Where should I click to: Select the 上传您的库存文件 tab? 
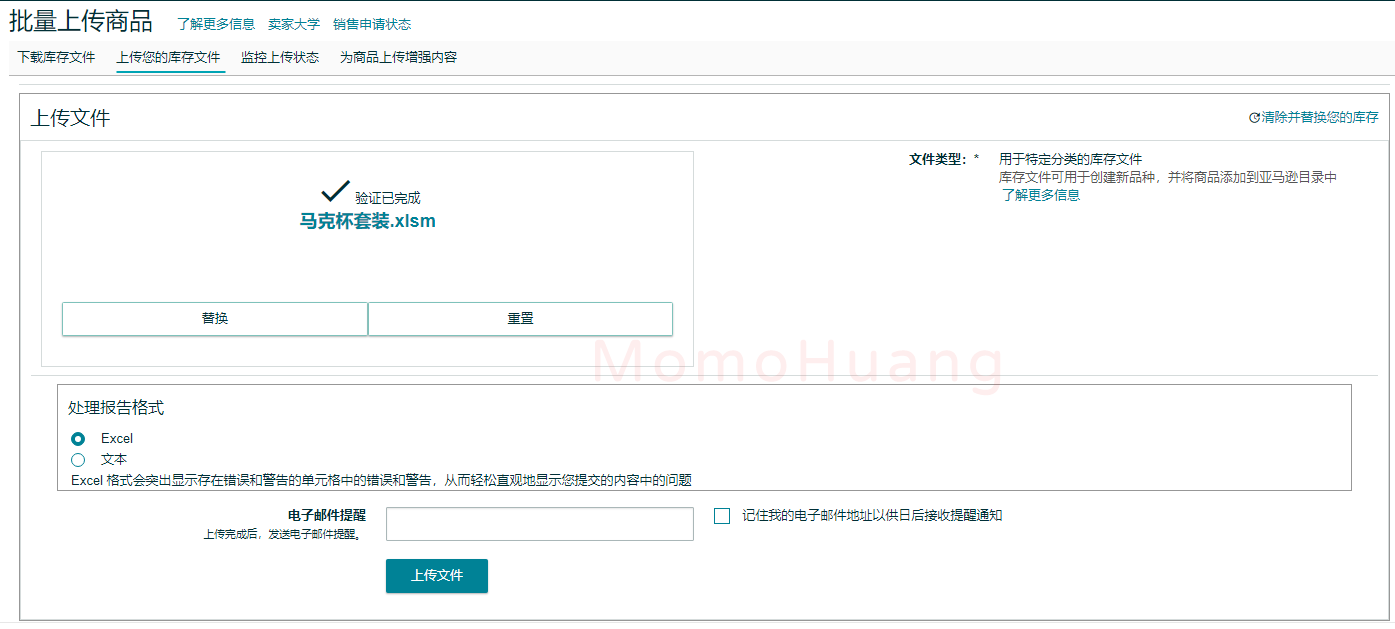[169, 58]
